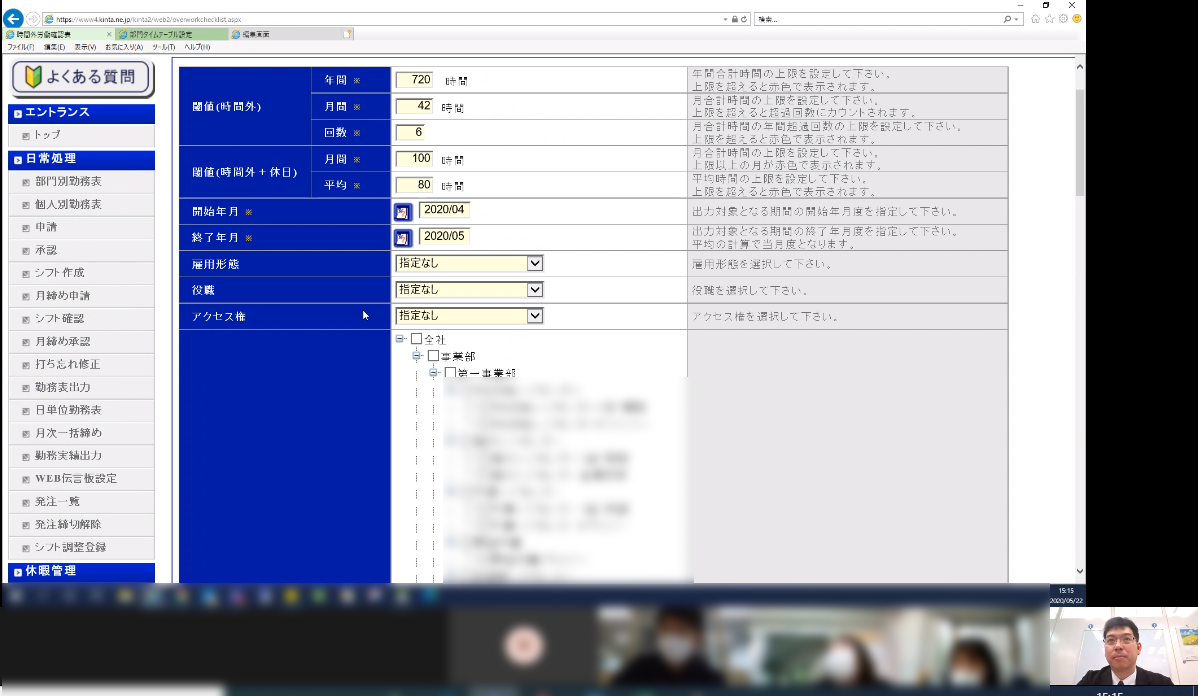1198x696 pixels.
Task: Open the browser home icon
Action: tap(1035, 18)
